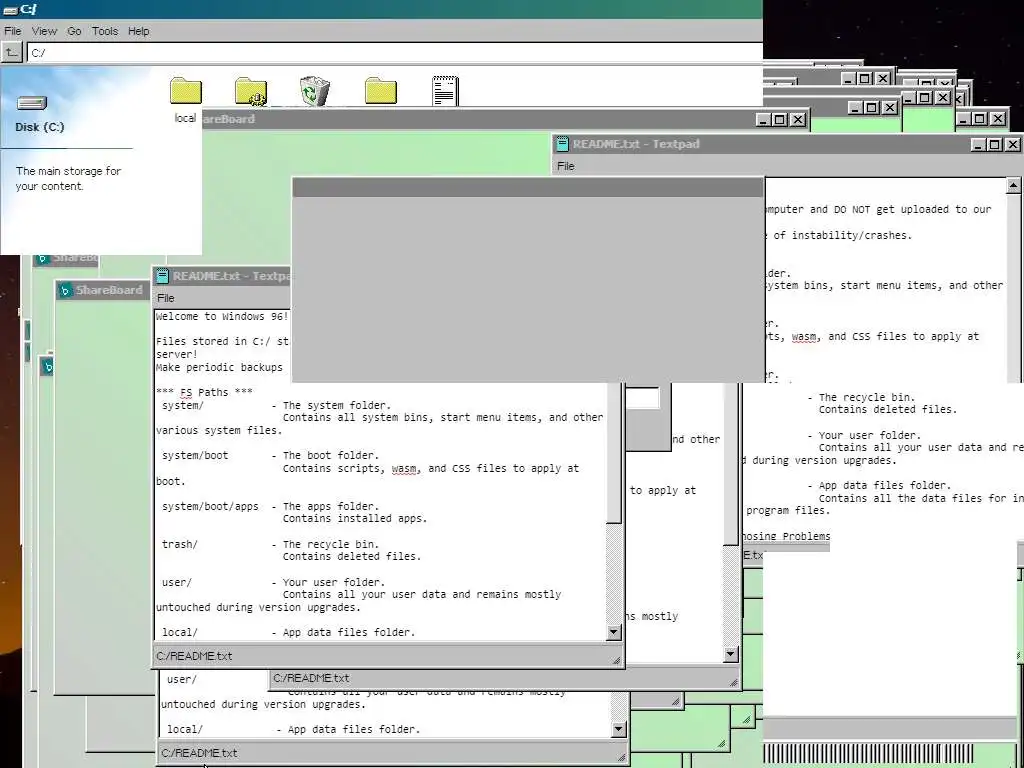Click the '*** FS Paths ***' heading line
Screen dimensions: 1024x768
coord(204,392)
